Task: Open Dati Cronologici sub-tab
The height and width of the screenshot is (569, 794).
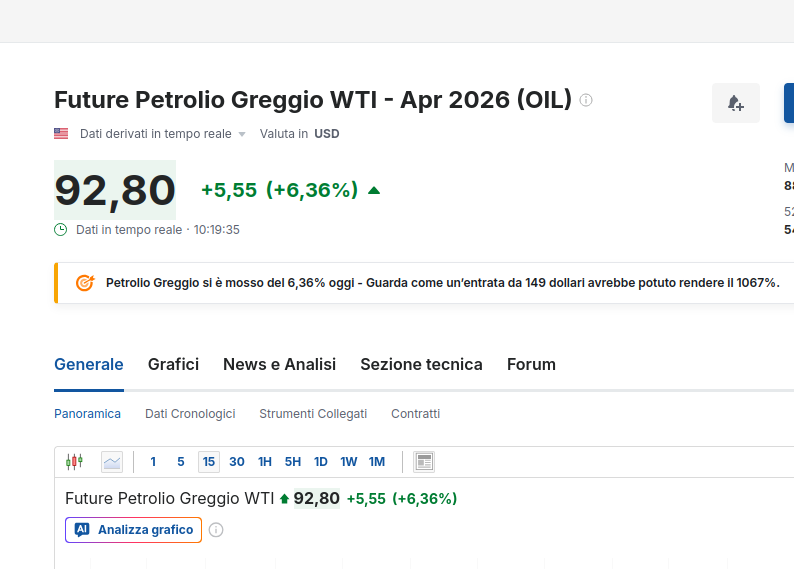Action: pyautogui.click(x=190, y=414)
